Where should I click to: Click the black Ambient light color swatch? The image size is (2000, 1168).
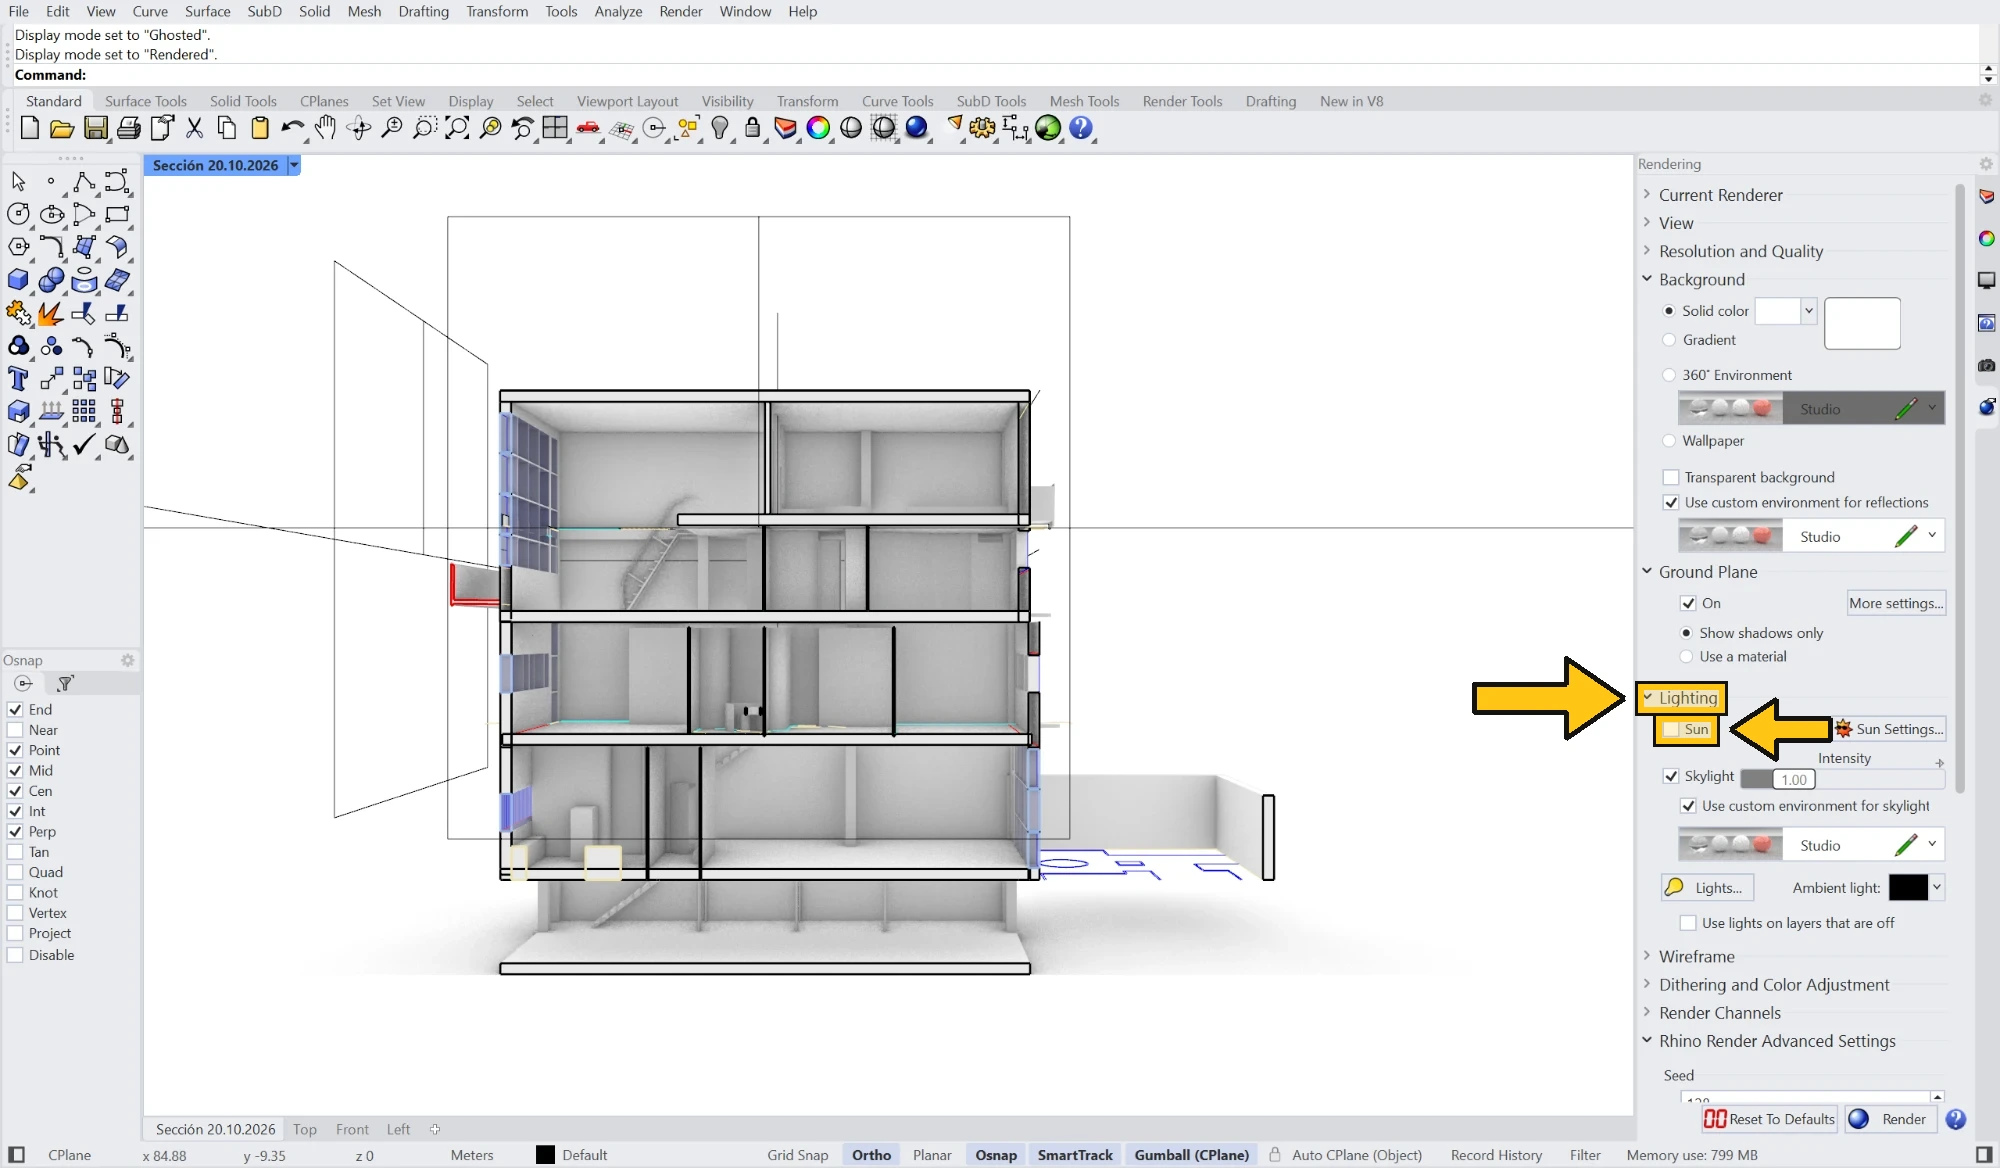1908,887
